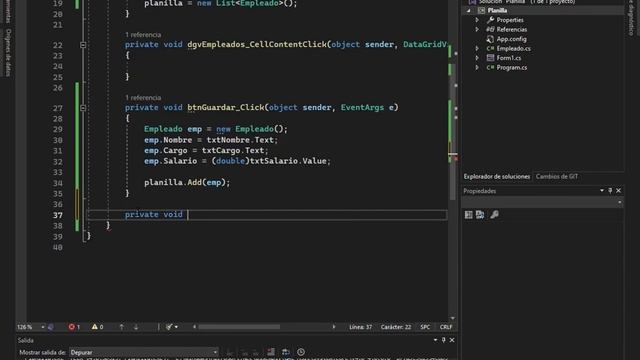The width and height of the screenshot is (640, 360).
Task: Open the Propiedades window options arrow
Action: coord(602,191)
